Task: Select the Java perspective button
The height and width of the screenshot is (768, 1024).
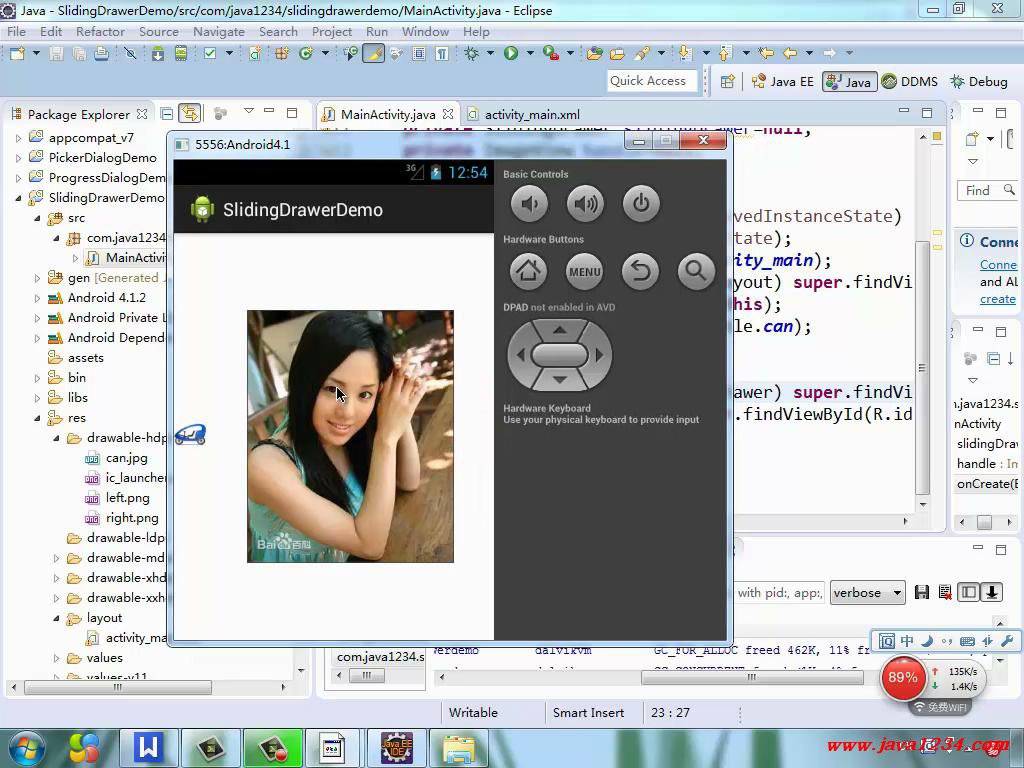Action: pyautogui.click(x=848, y=82)
